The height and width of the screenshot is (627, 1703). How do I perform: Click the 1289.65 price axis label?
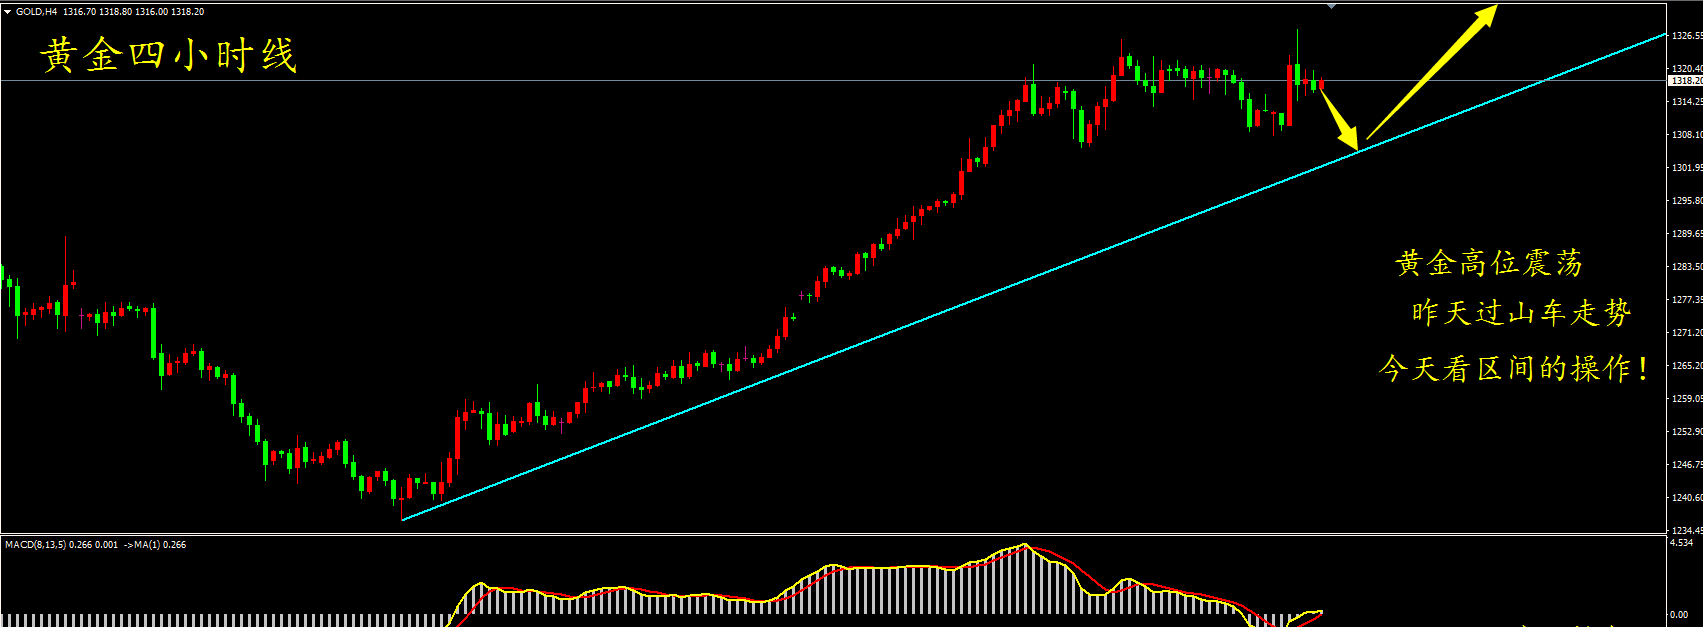coord(1687,234)
